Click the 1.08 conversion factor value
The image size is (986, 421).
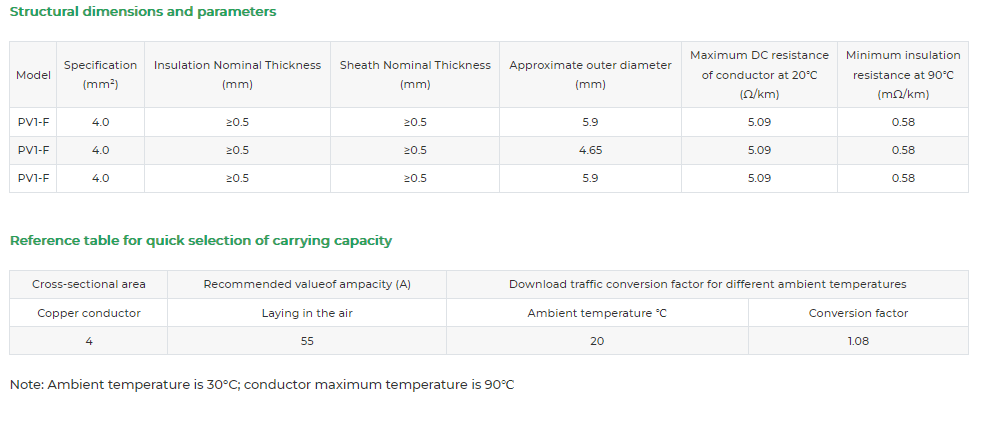pyautogui.click(x=858, y=341)
